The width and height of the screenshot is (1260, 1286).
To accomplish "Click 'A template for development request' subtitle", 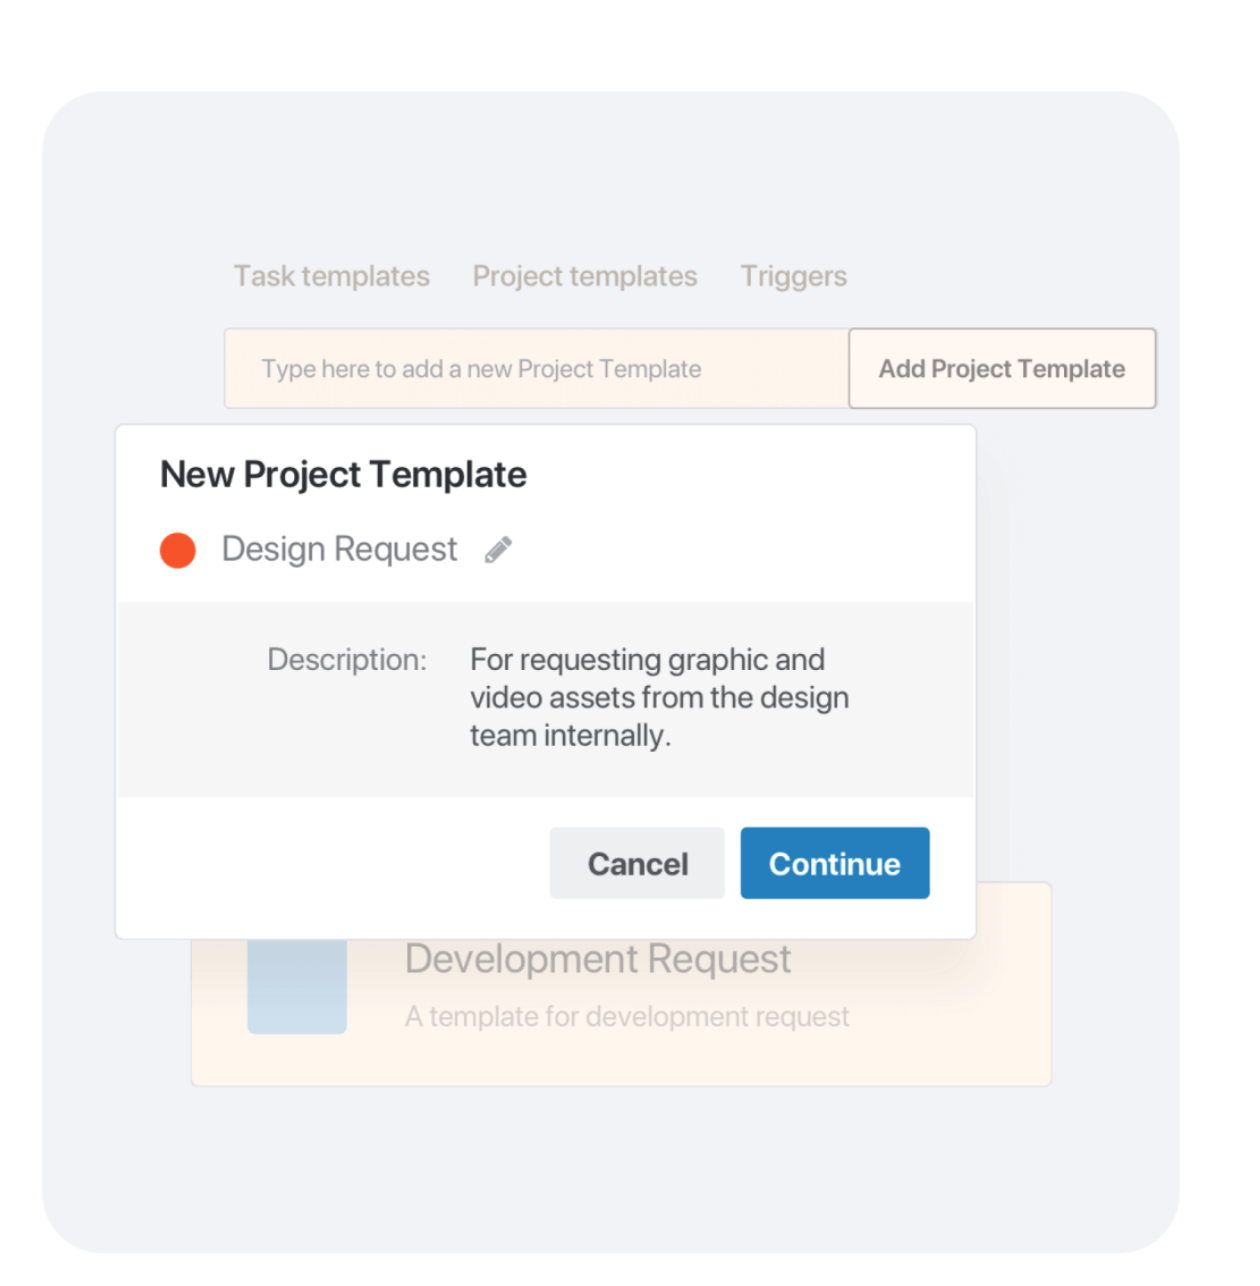I will tap(627, 1017).
